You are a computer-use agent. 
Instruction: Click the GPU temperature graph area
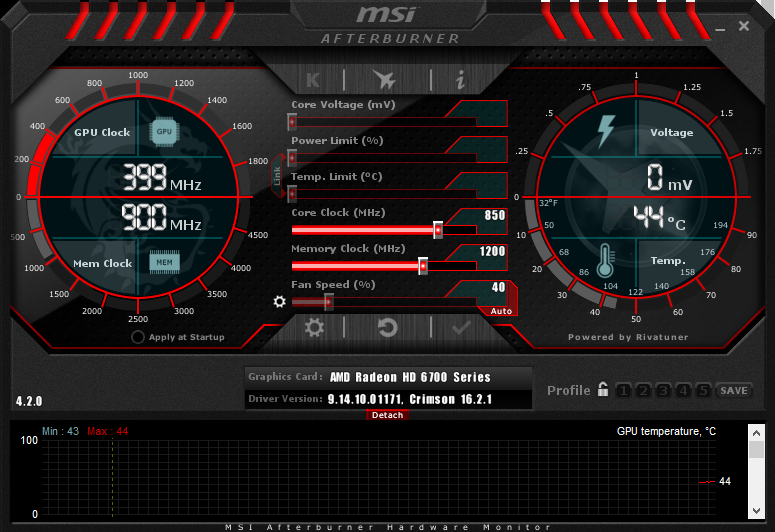(x=379, y=478)
